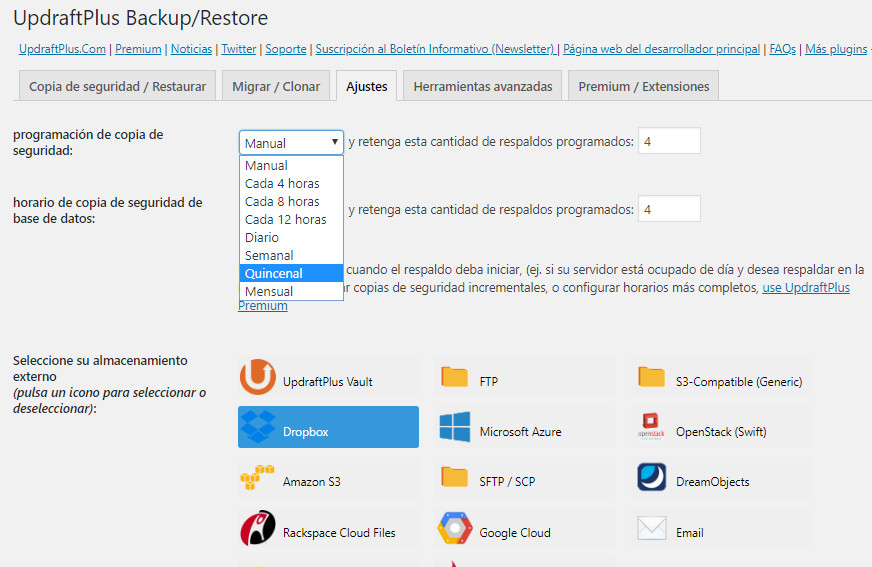The height and width of the screenshot is (567, 872).
Task: Click the DreamObjects label
Action: tap(712, 482)
